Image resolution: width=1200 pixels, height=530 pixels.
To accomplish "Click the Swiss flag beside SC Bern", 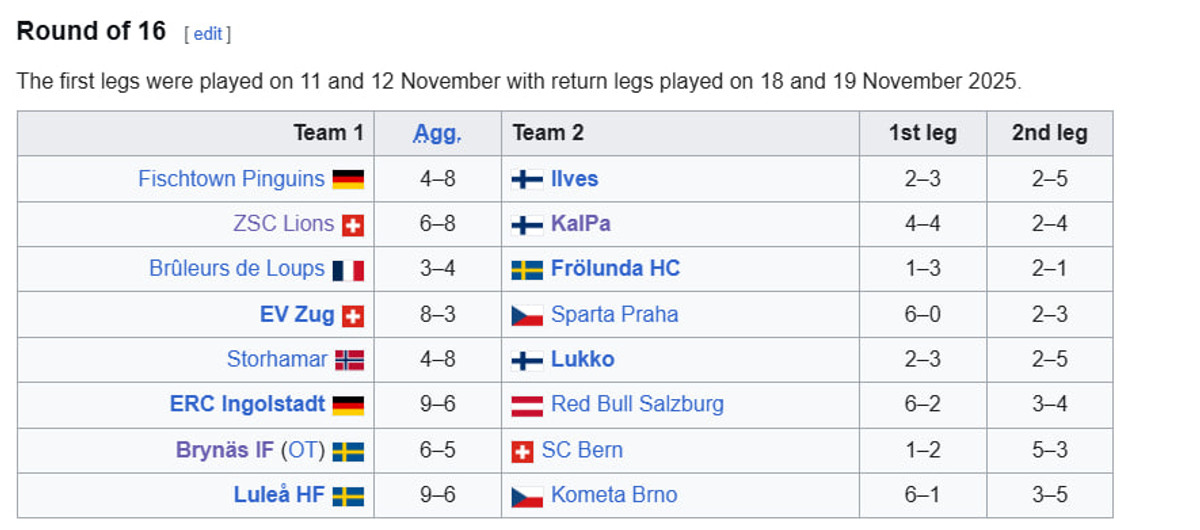I will (x=522, y=451).
